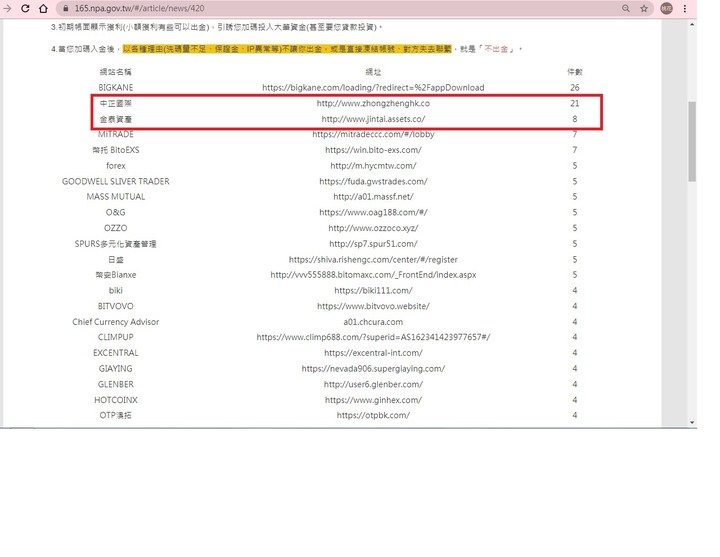
Task: Click the vertical scrollbar thumb
Action: pos(692,141)
